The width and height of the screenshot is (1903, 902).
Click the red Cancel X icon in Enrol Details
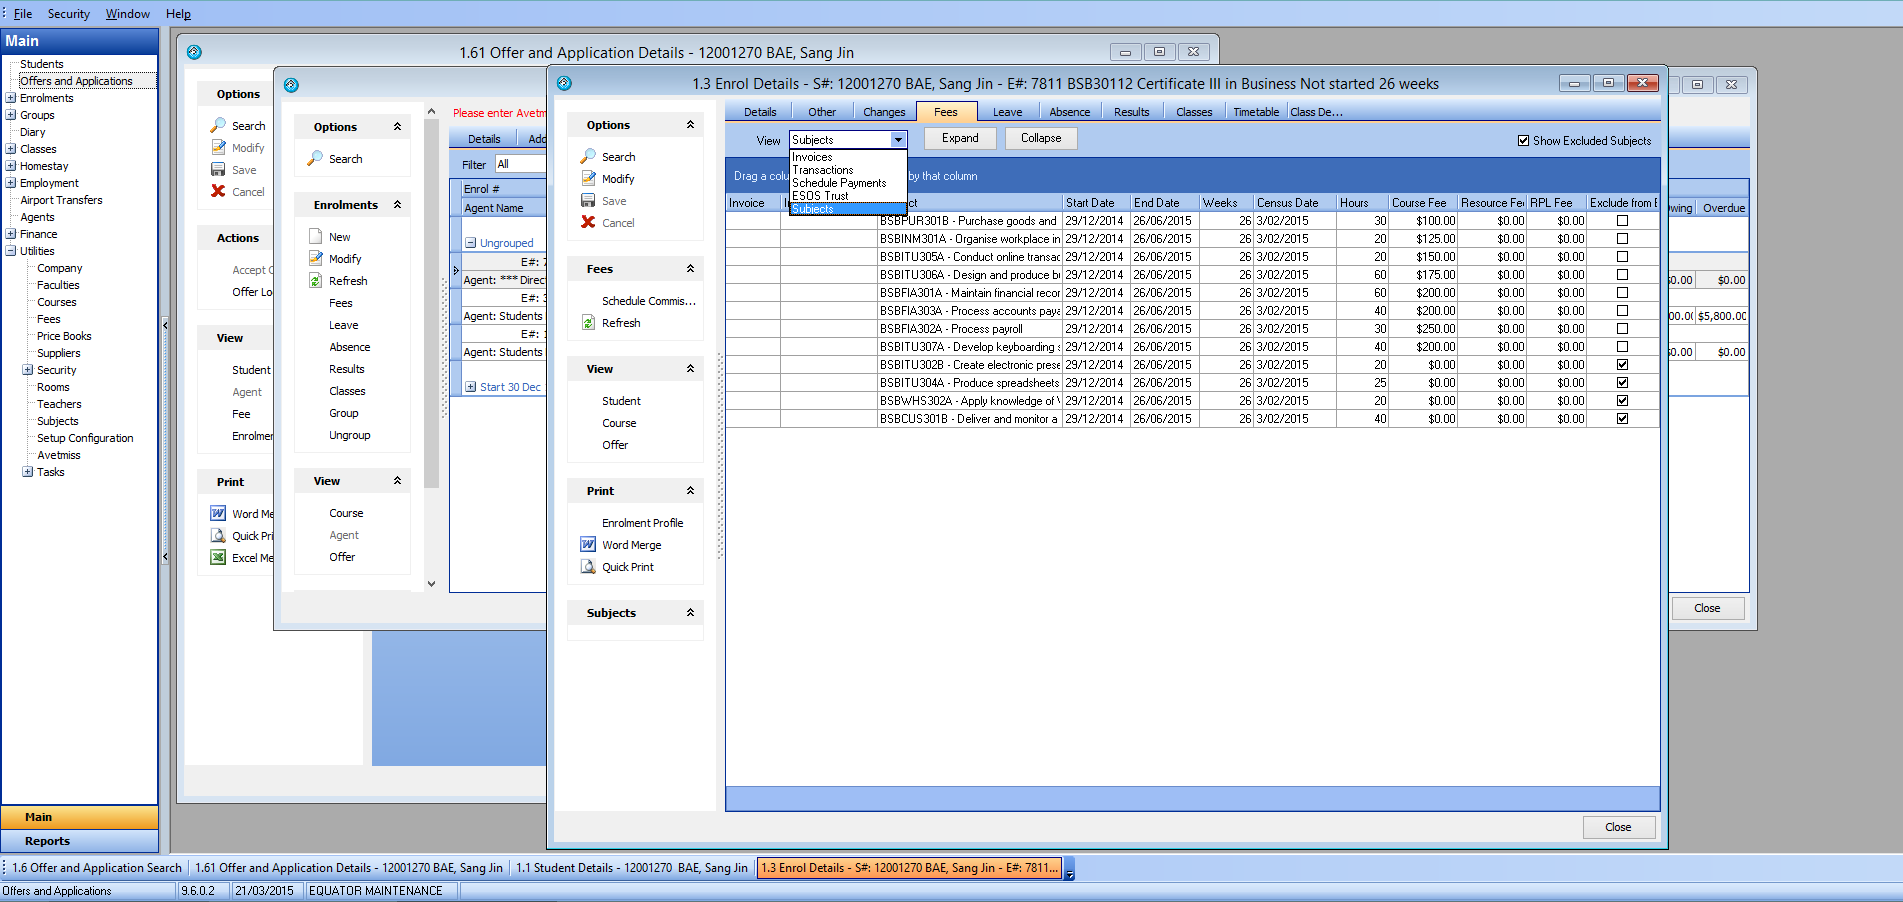point(588,223)
